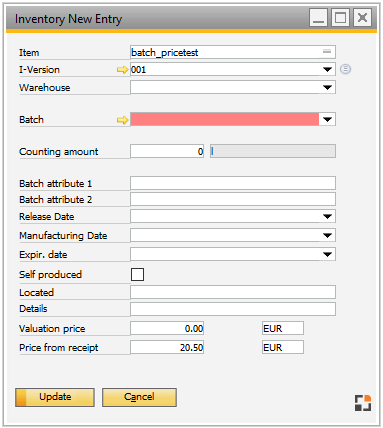The height and width of the screenshot is (428, 383).
Task: Click the Inventory New Entry title text
Action: click(68, 19)
